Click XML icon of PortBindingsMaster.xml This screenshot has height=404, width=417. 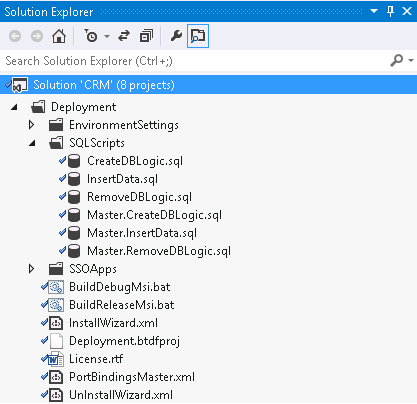click(56, 377)
